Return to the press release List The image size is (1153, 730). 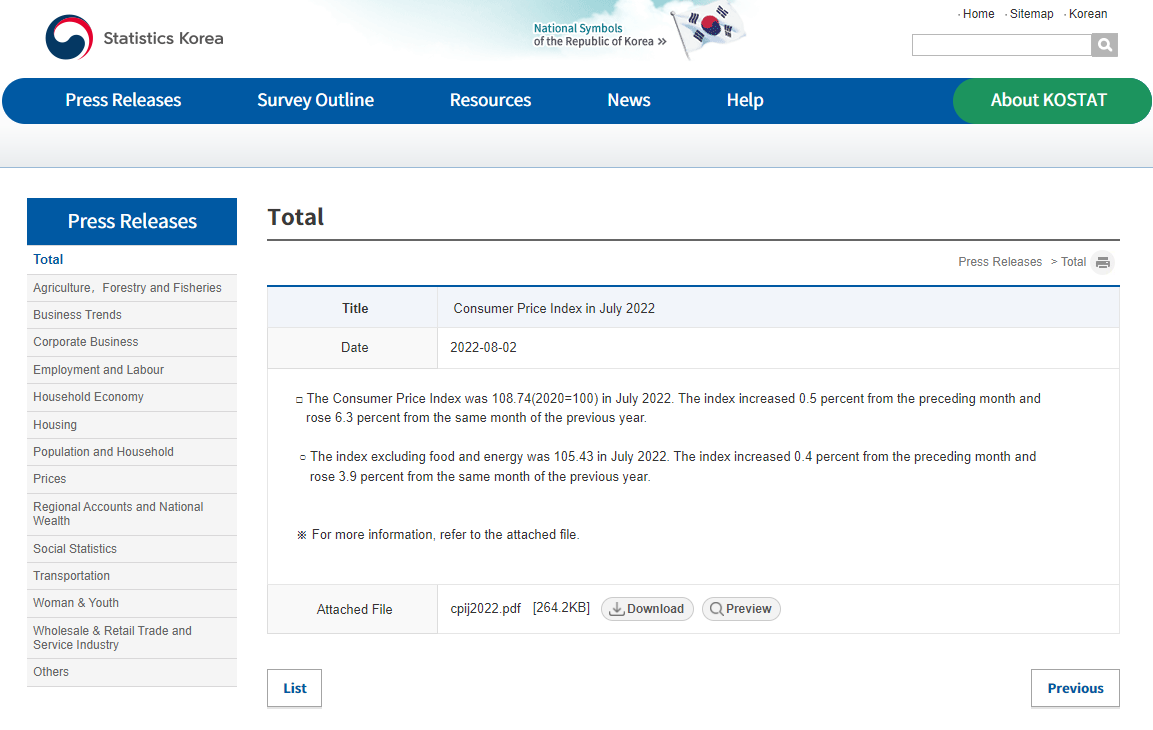(x=294, y=688)
